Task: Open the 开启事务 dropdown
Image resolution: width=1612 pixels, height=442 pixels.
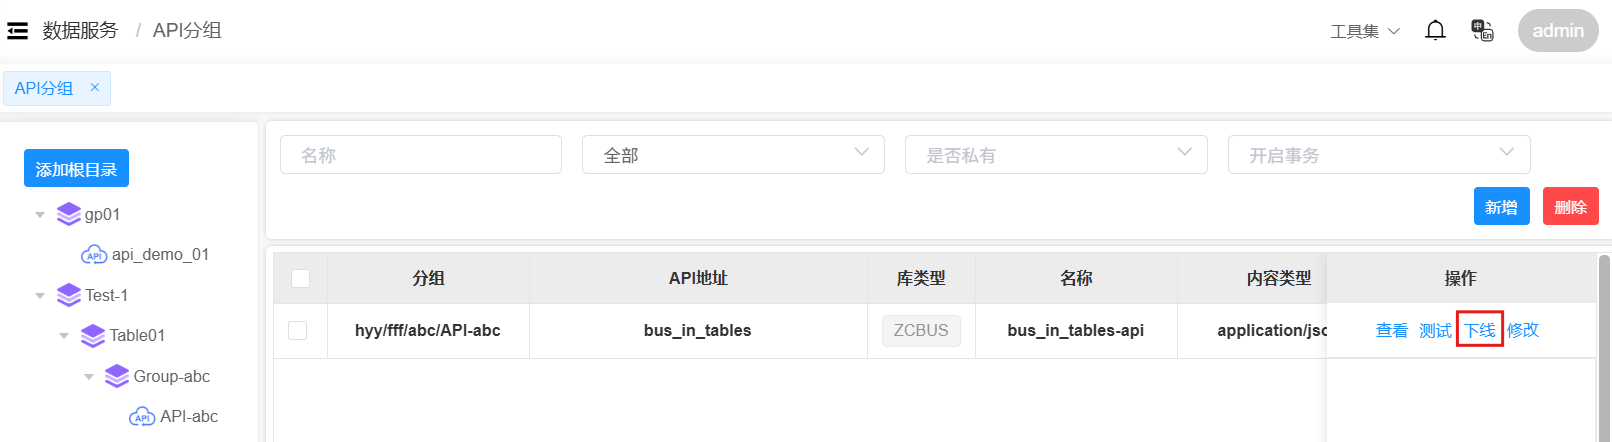Action: tap(1379, 155)
